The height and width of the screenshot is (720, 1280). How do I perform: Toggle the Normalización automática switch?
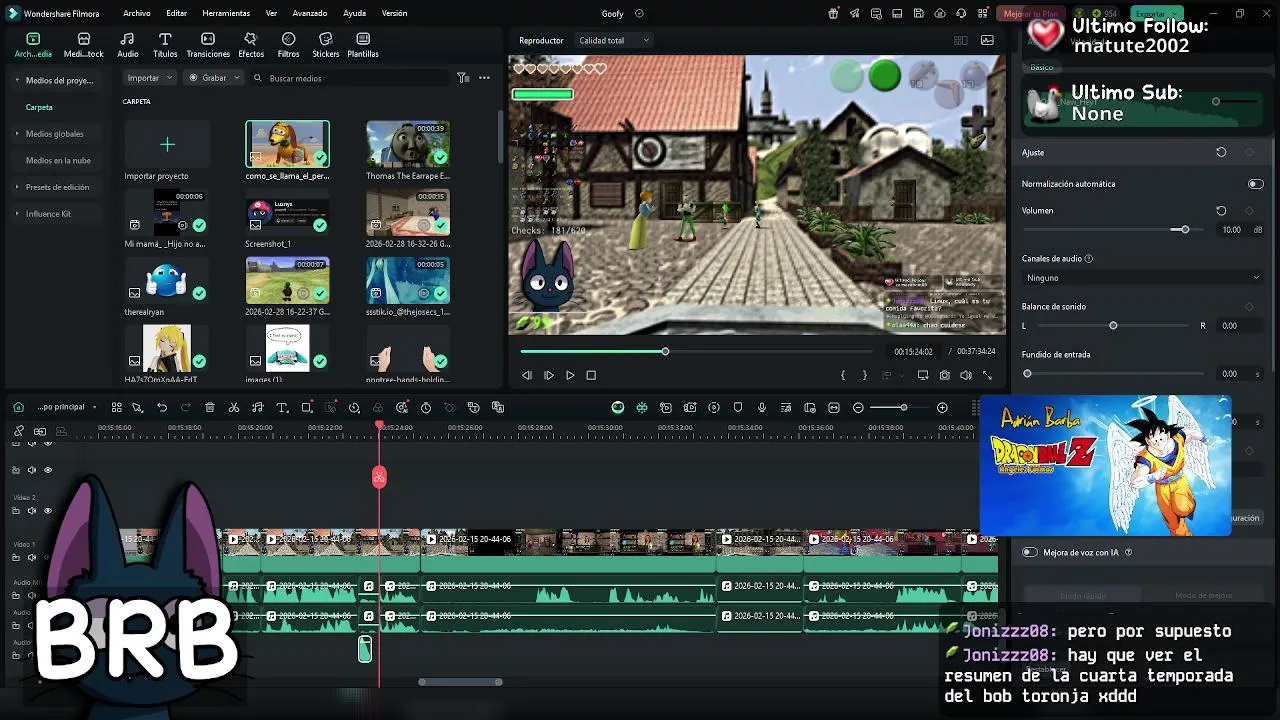(x=1255, y=184)
